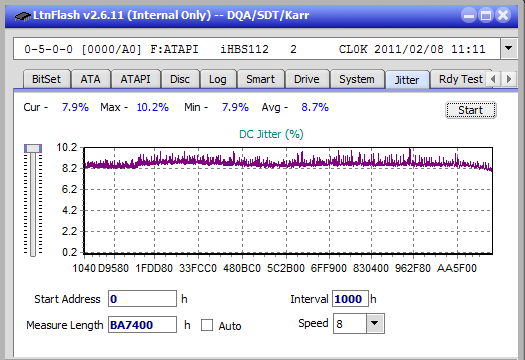
Task: Open the Speed dropdown list
Action: click(x=375, y=323)
